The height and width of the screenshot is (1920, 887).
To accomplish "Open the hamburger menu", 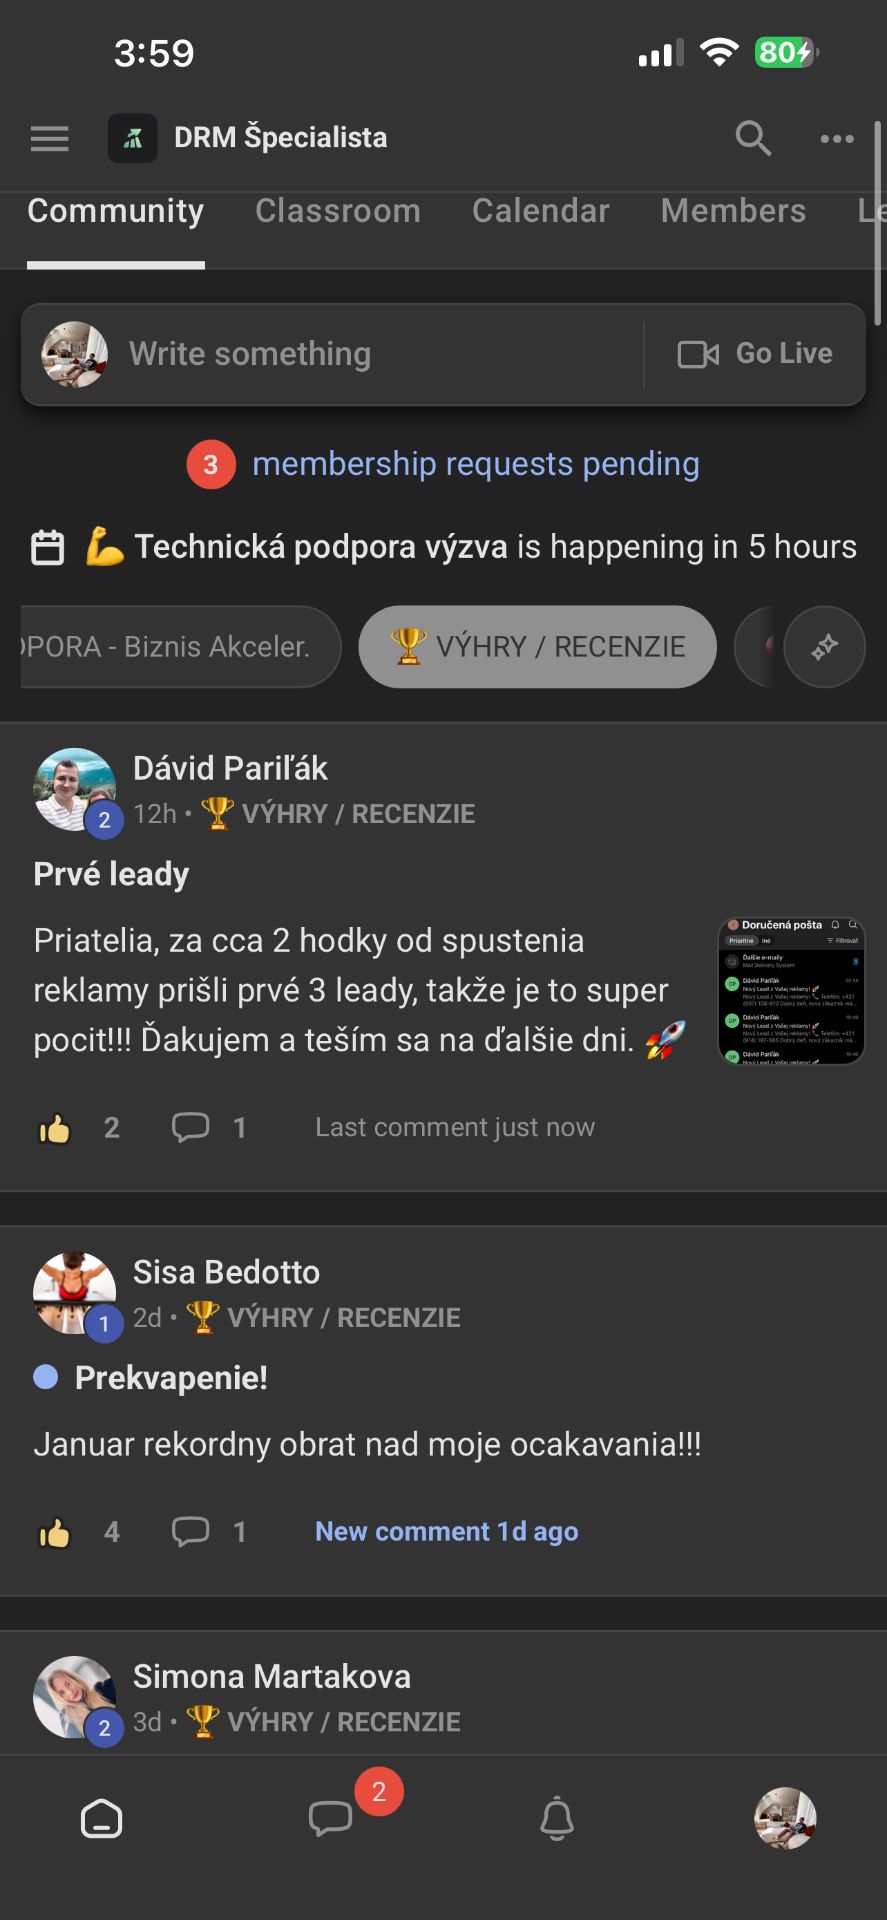I will click(x=50, y=138).
